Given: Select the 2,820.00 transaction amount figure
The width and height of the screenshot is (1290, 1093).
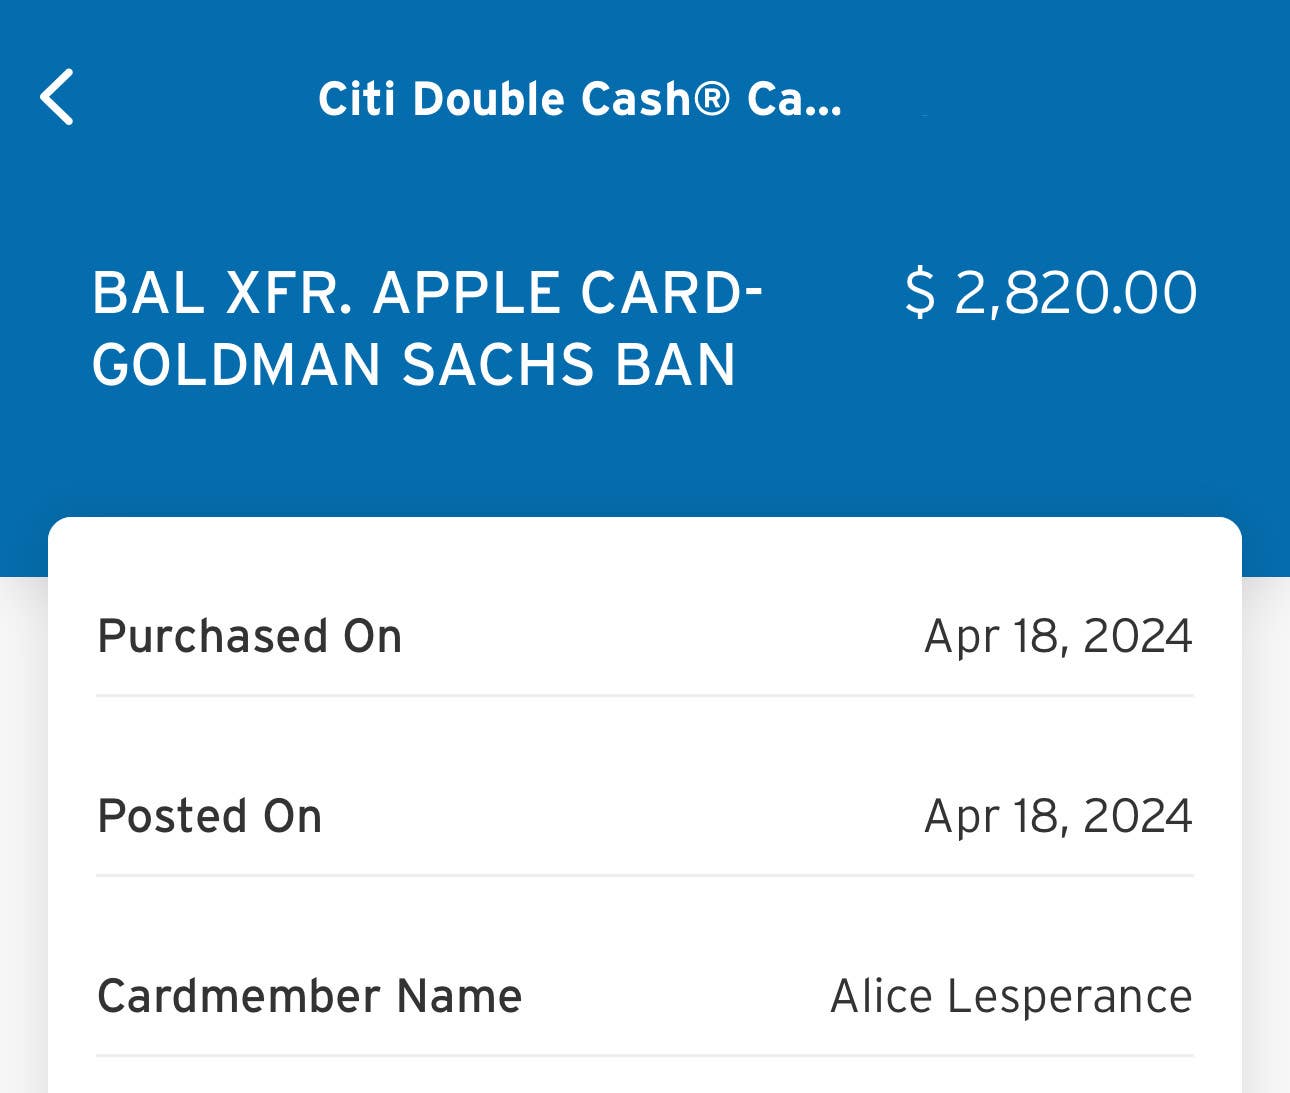Looking at the screenshot, I should click(x=1075, y=293).
